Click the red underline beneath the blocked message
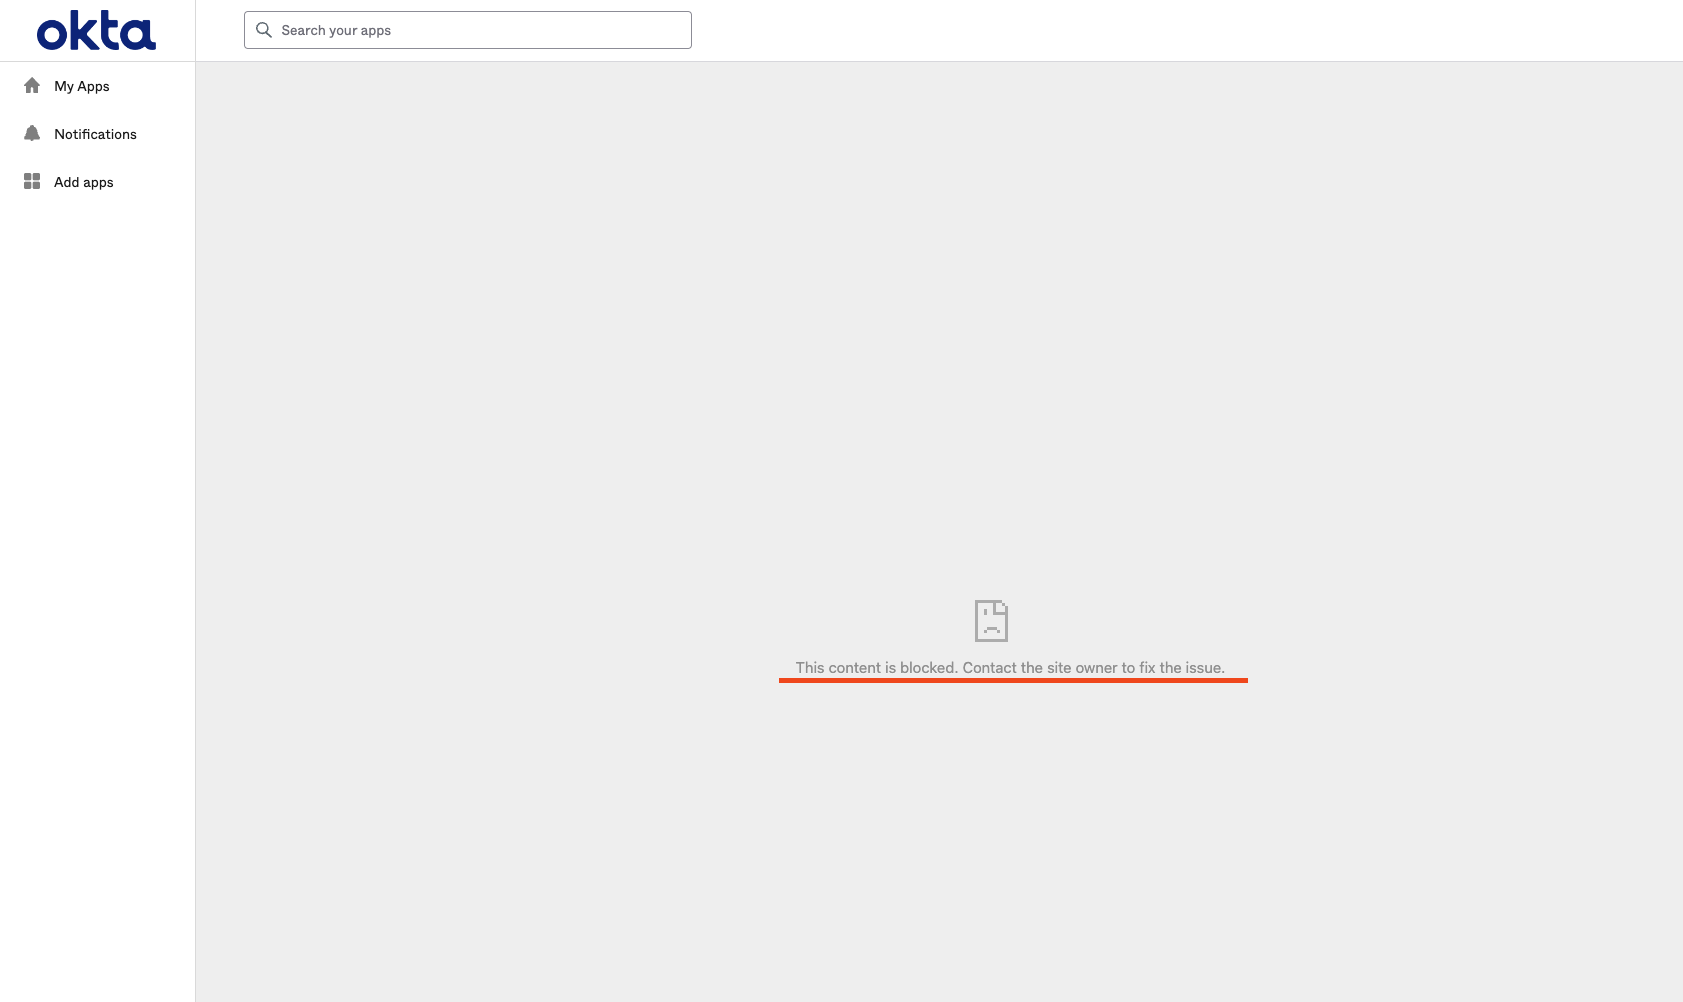This screenshot has height=1002, width=1683. tap(1013, 680)
